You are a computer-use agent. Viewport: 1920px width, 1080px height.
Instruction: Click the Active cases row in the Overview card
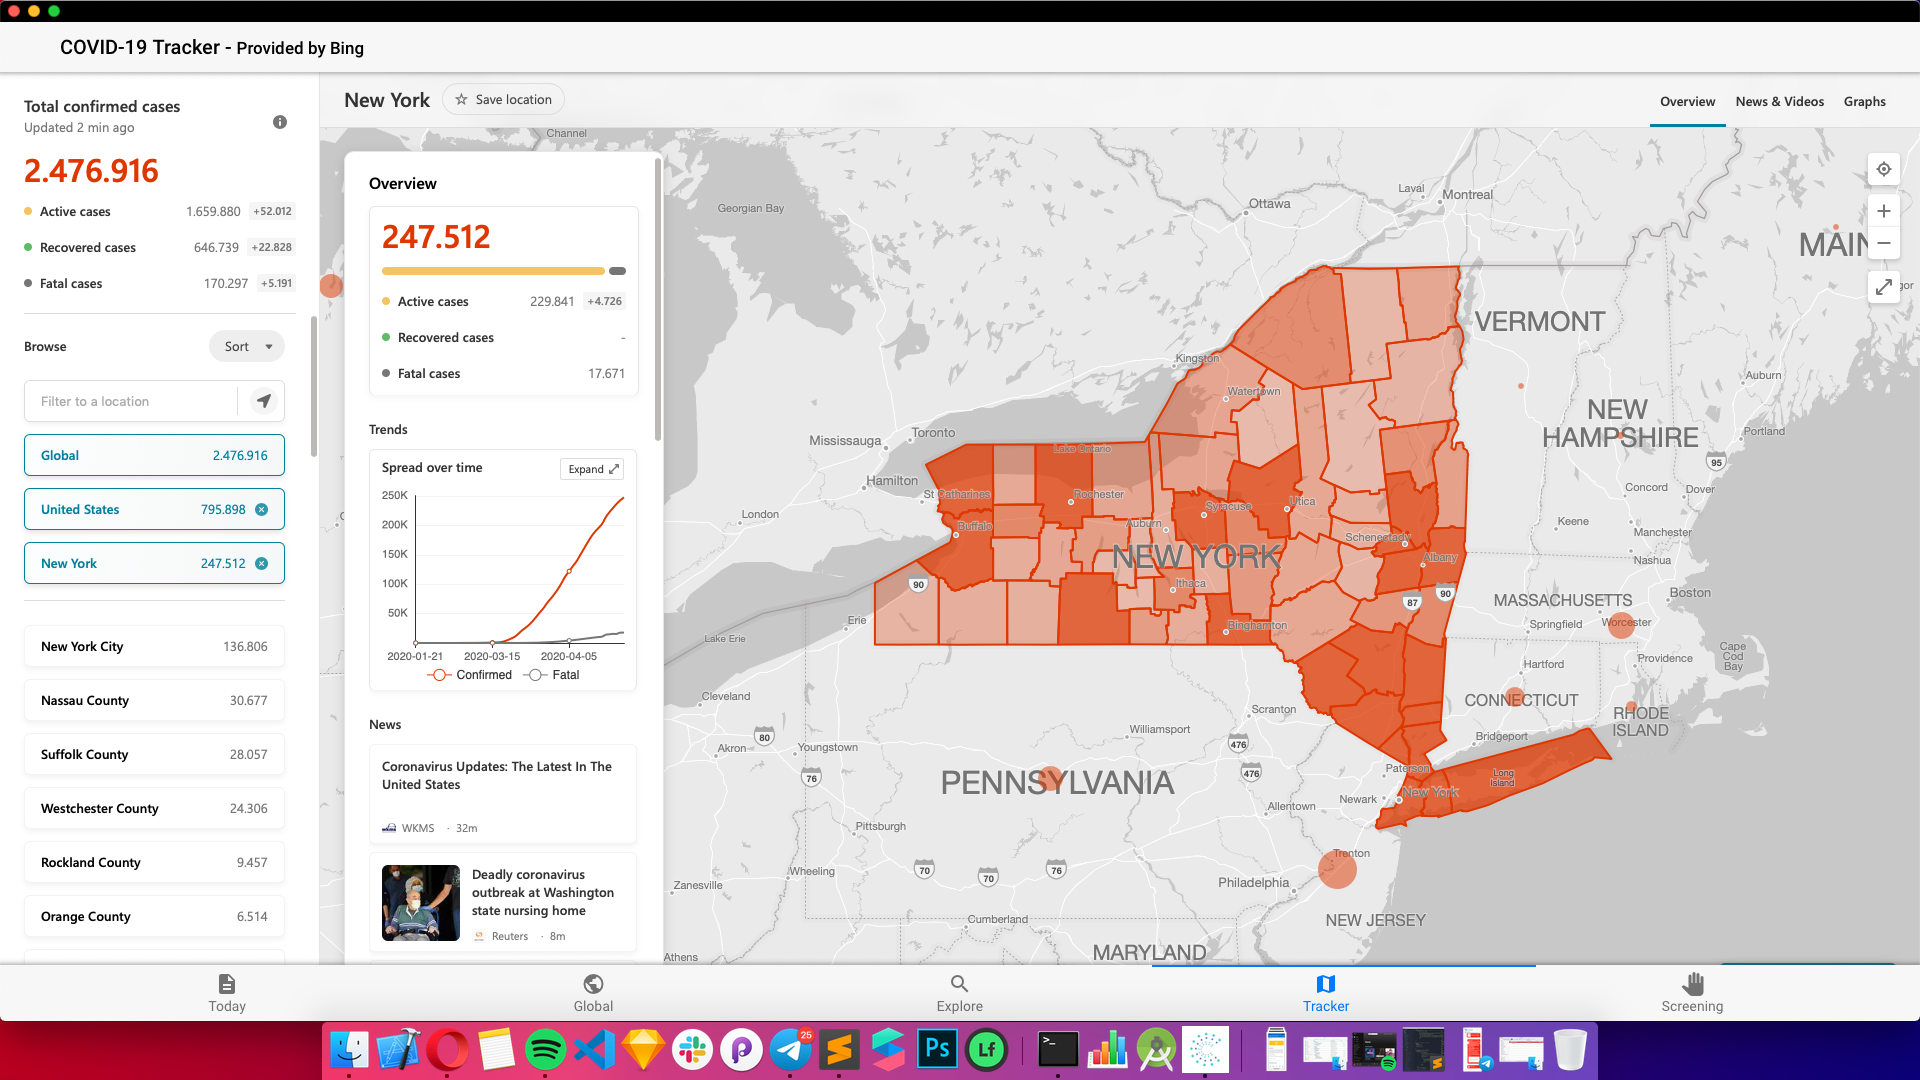pyautogui.click(x=503, y=301)
